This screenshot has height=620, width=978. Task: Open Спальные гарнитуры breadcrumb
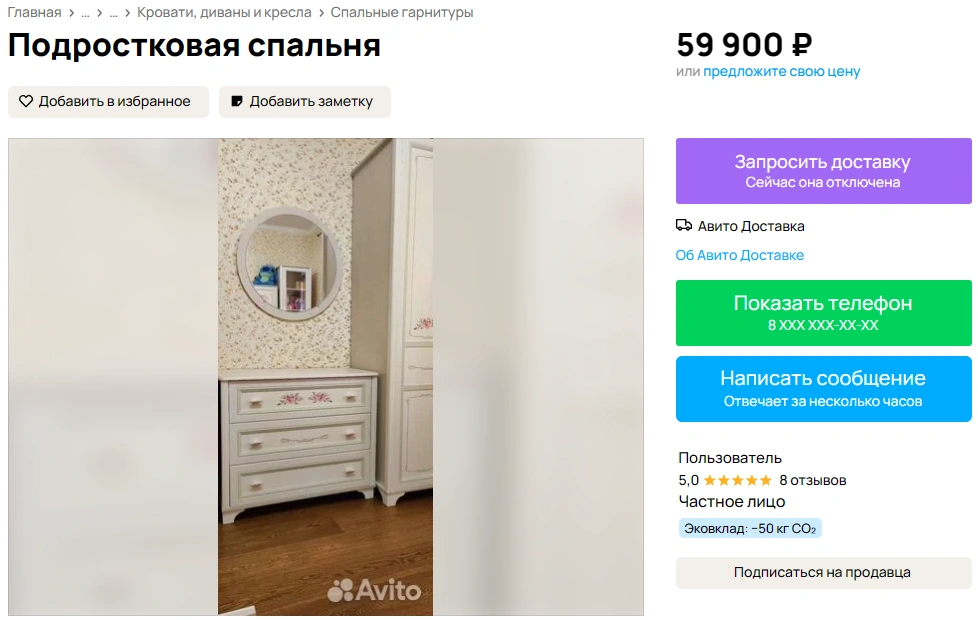[402, 12]
